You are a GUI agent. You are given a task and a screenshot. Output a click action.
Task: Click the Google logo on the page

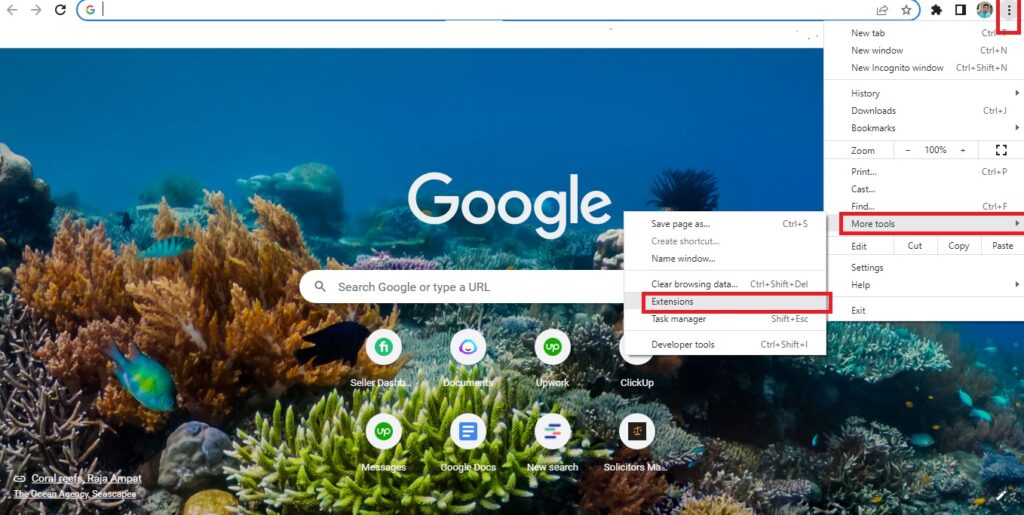pyautogui.click(x=509, y=204)
